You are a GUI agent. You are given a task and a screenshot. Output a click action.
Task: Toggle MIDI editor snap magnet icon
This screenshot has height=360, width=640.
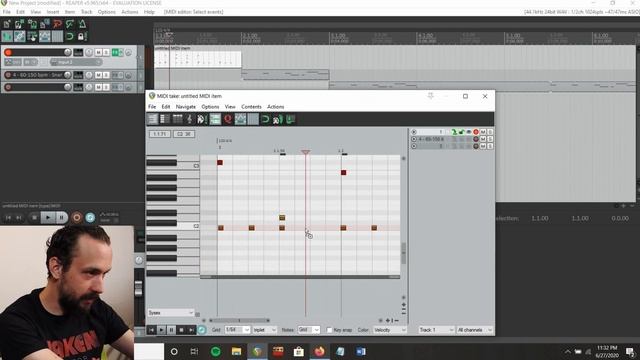[265, 119]
